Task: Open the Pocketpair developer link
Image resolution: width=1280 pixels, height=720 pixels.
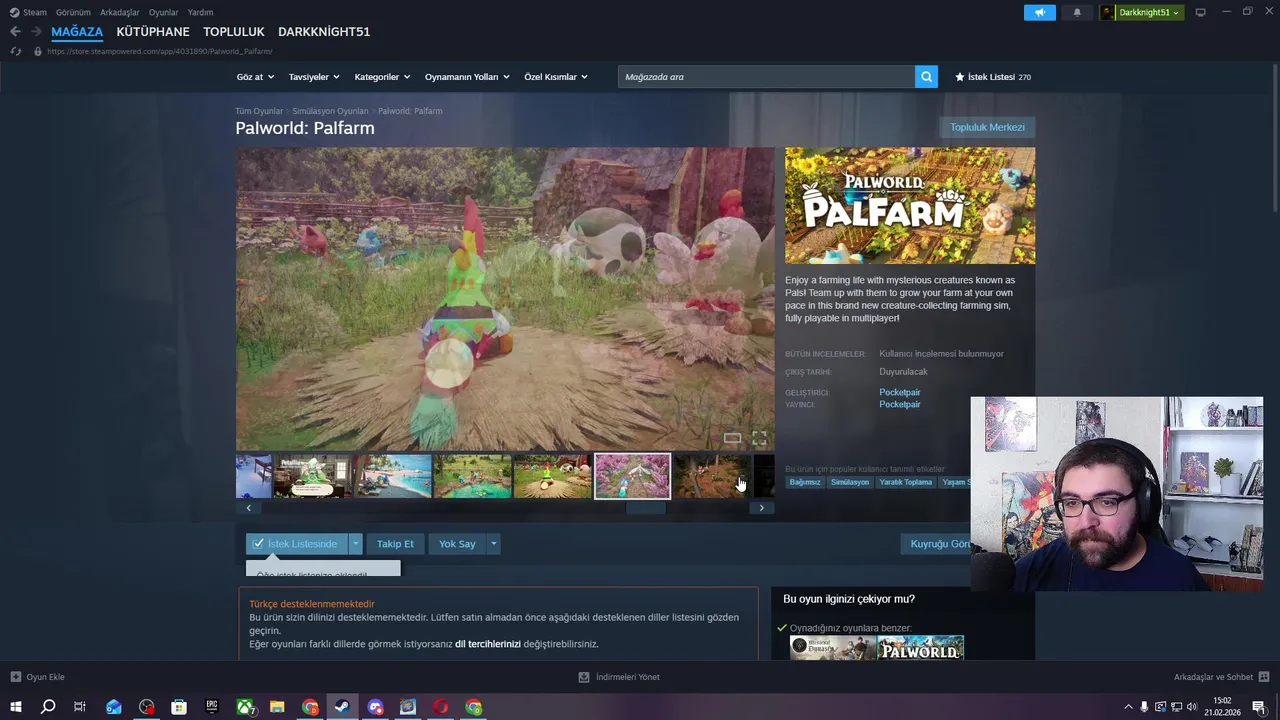Action: coord(900,392)
